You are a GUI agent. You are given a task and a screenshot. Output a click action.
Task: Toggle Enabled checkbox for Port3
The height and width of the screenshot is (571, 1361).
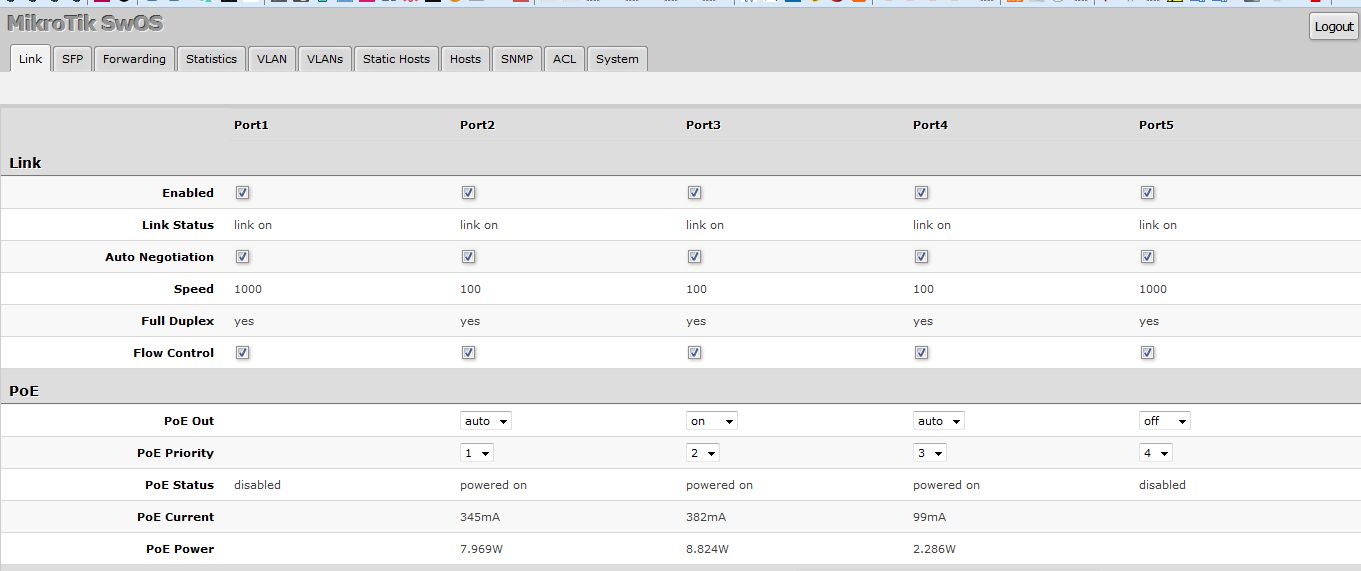pyautogui.click(x=694, y=192)
